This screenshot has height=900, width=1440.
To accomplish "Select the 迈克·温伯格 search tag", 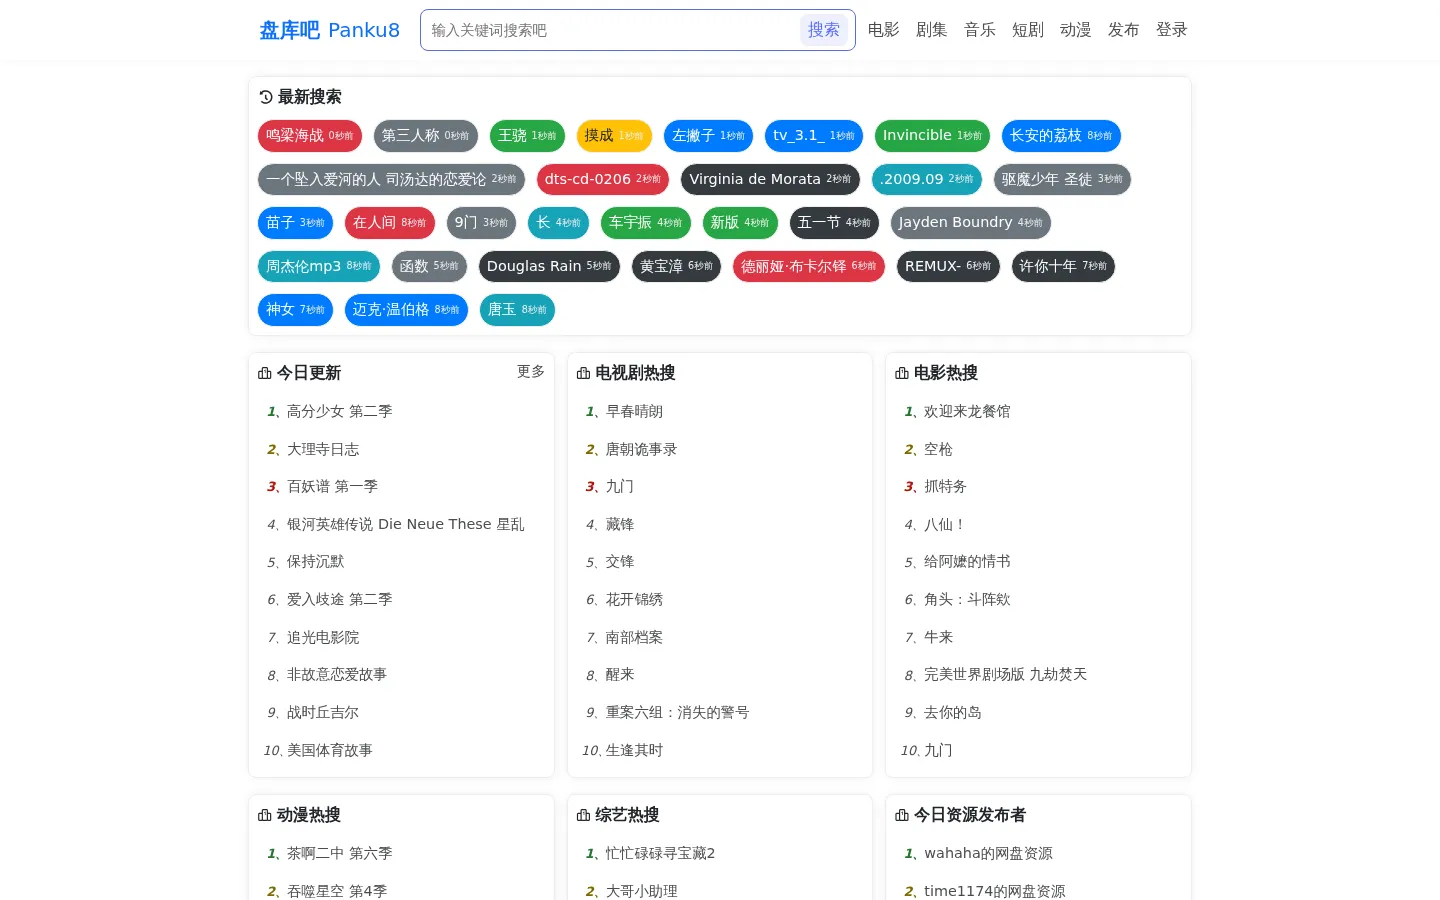I will click(406, 310).
